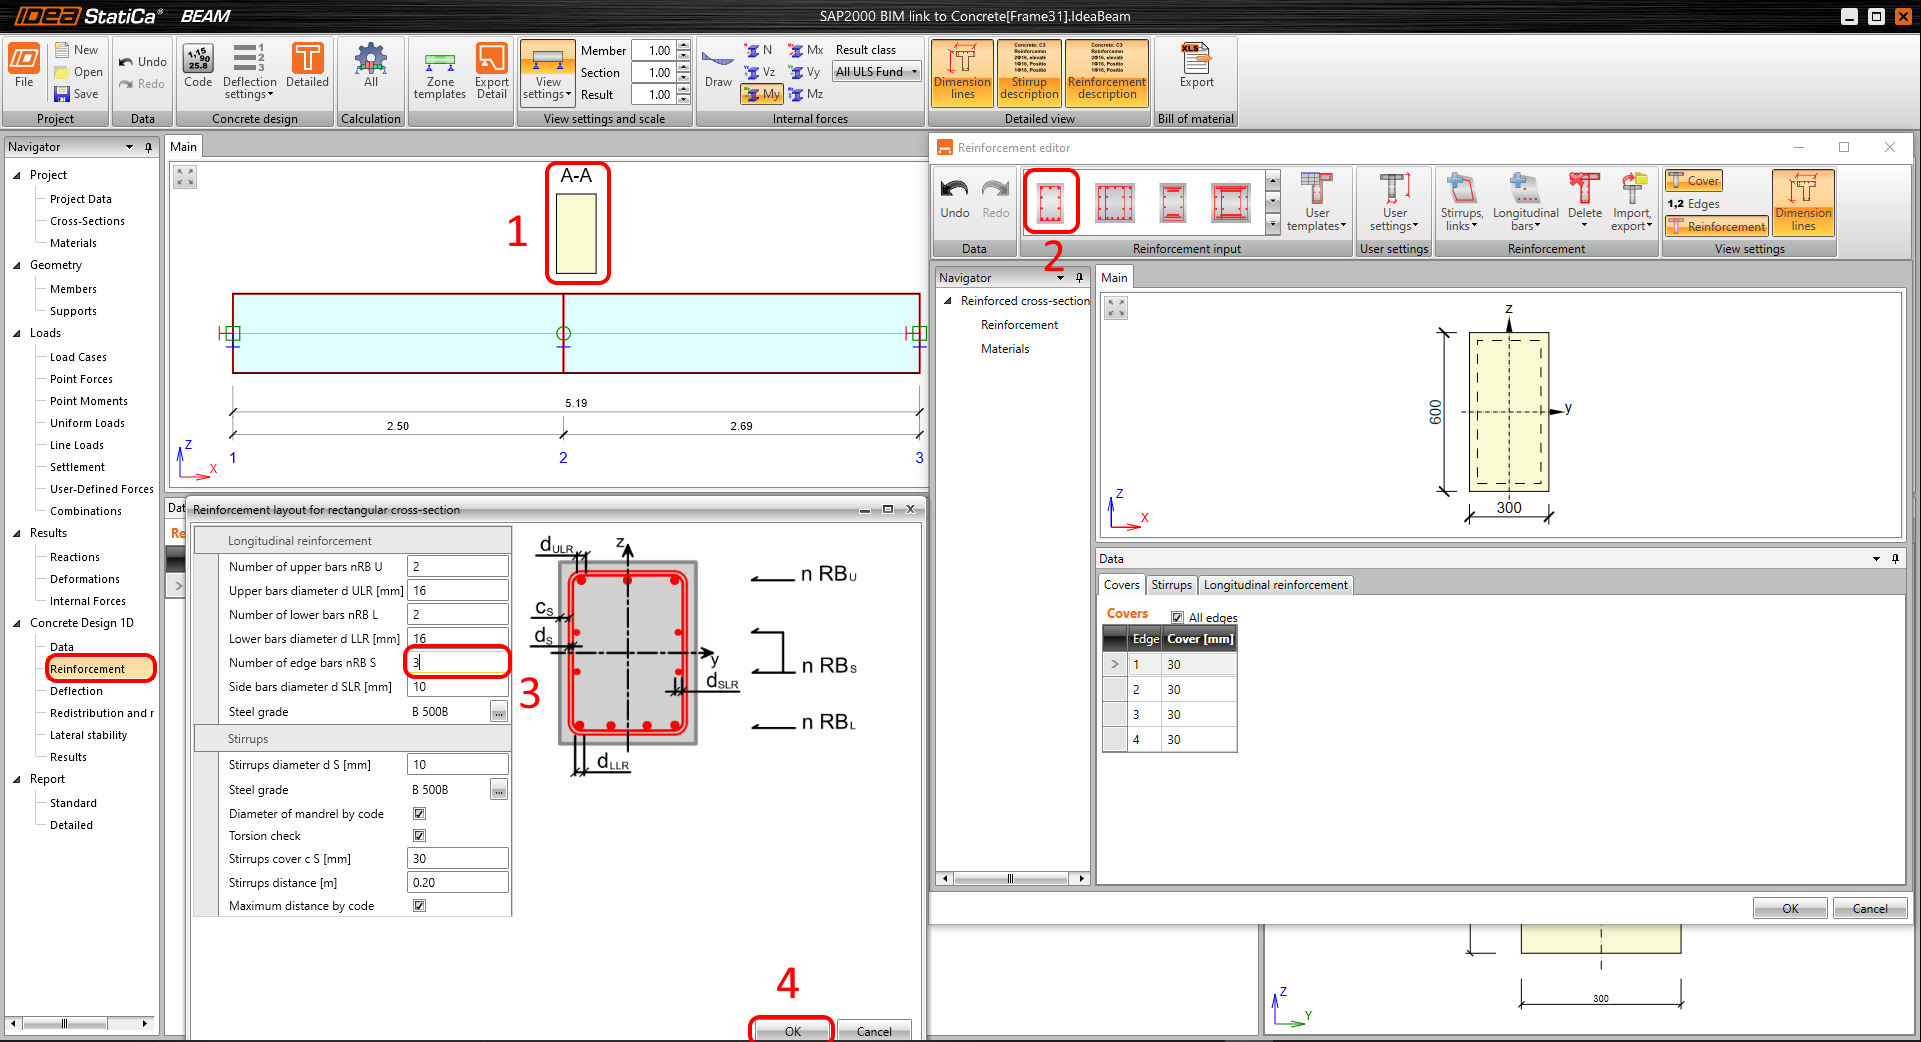Click Stirrup description in Detailed view ribbon

coord(1029,72)
